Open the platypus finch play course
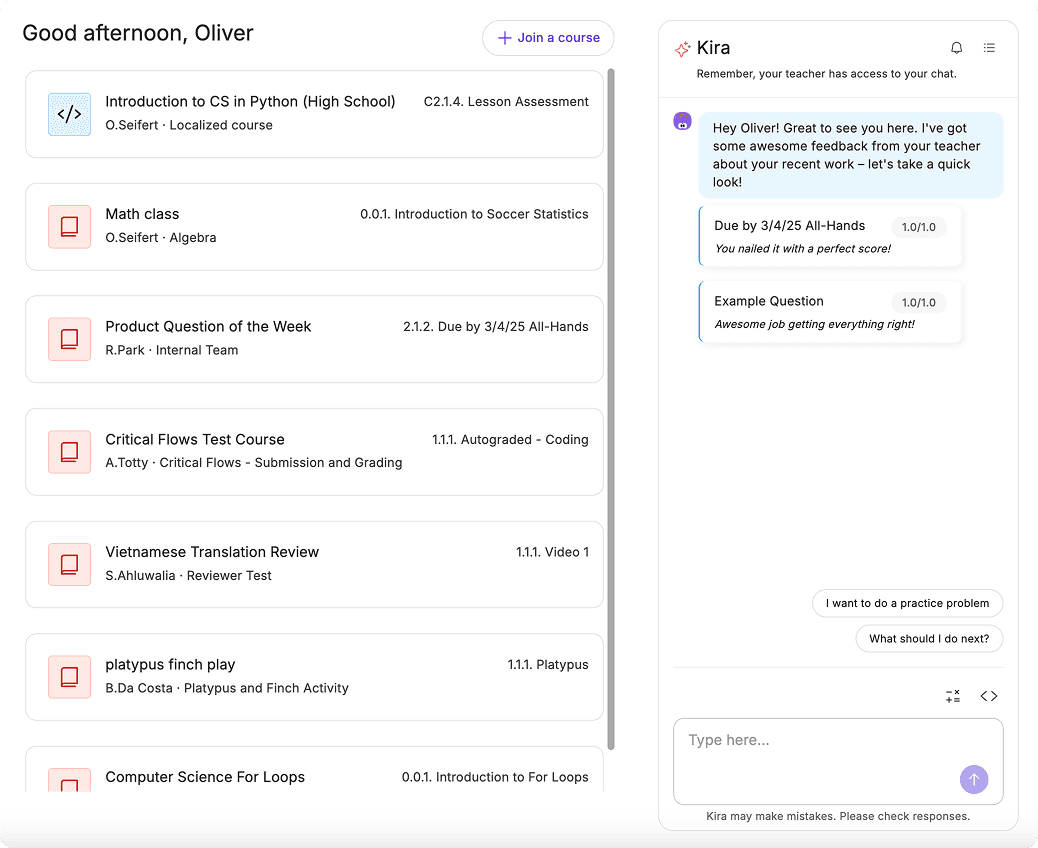Viewport: 1038px width, 848px height. click(170, 665)
